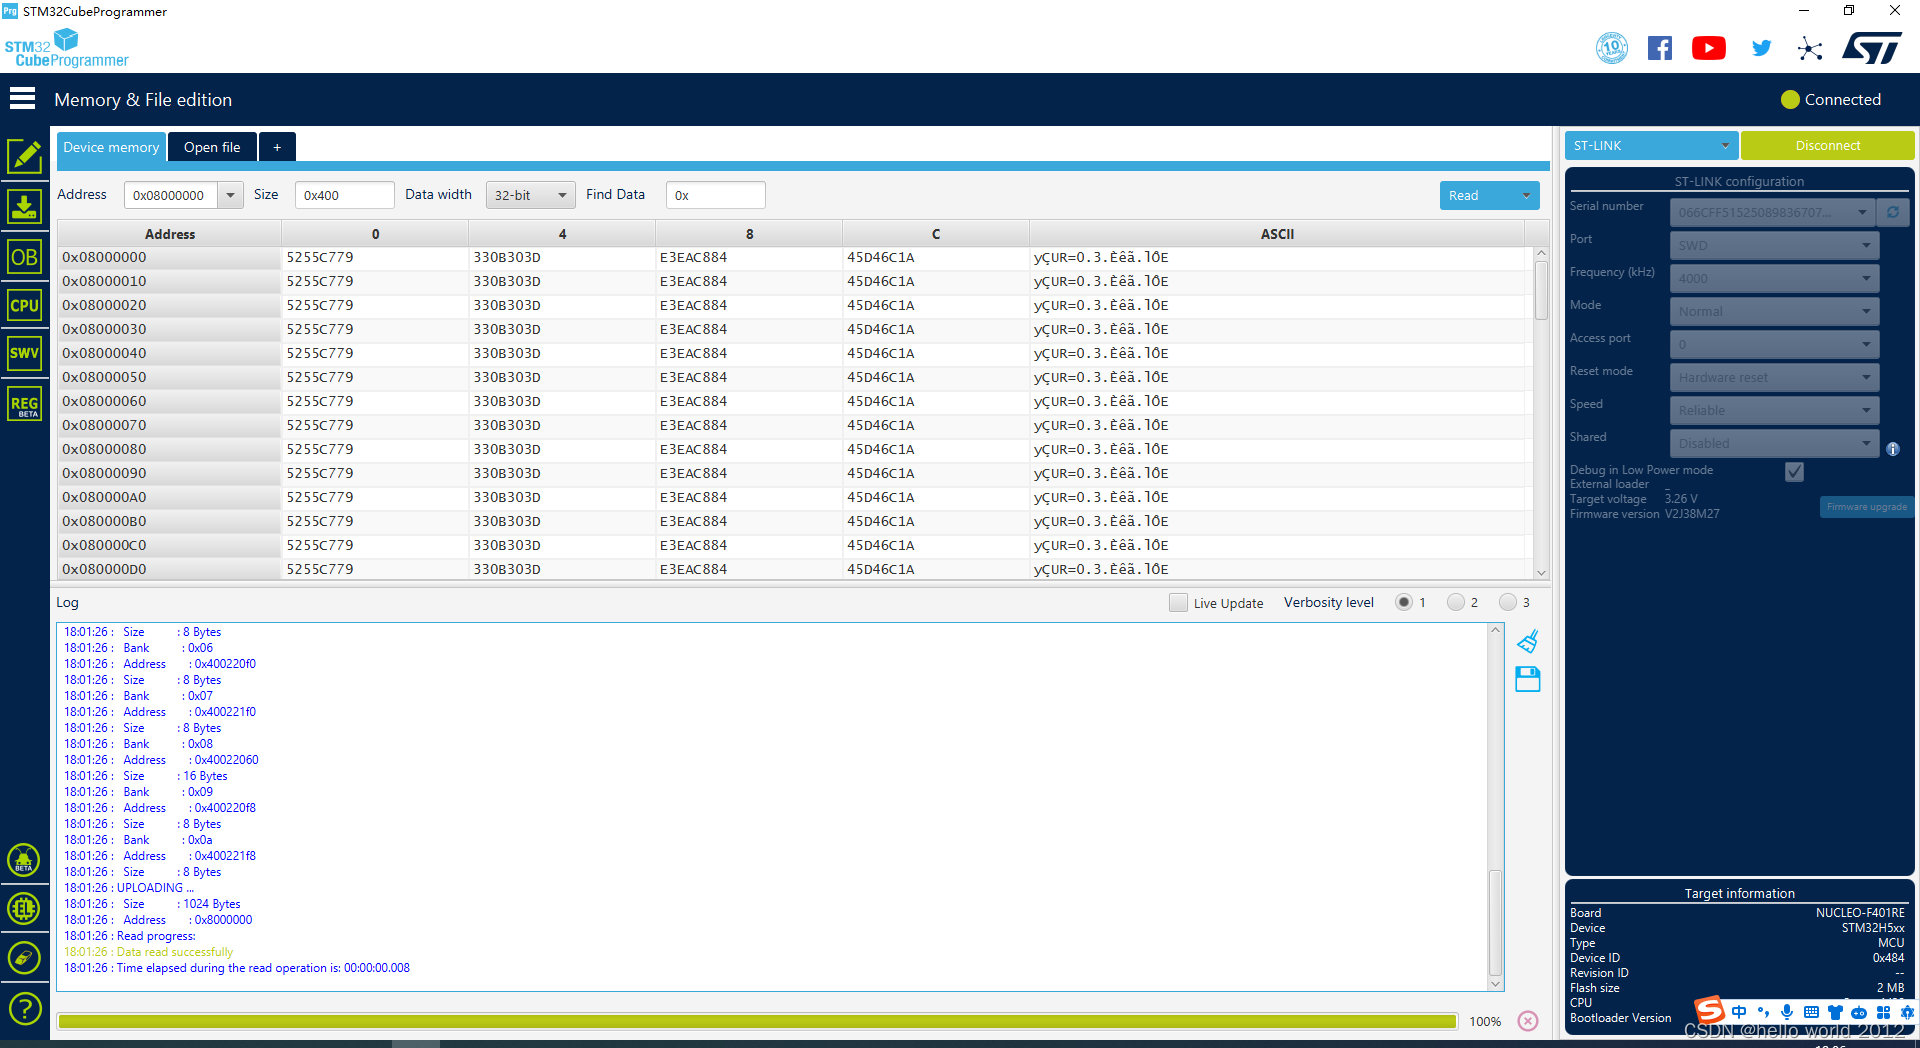
Task: Open CPU panel icon
Action: 24,305
